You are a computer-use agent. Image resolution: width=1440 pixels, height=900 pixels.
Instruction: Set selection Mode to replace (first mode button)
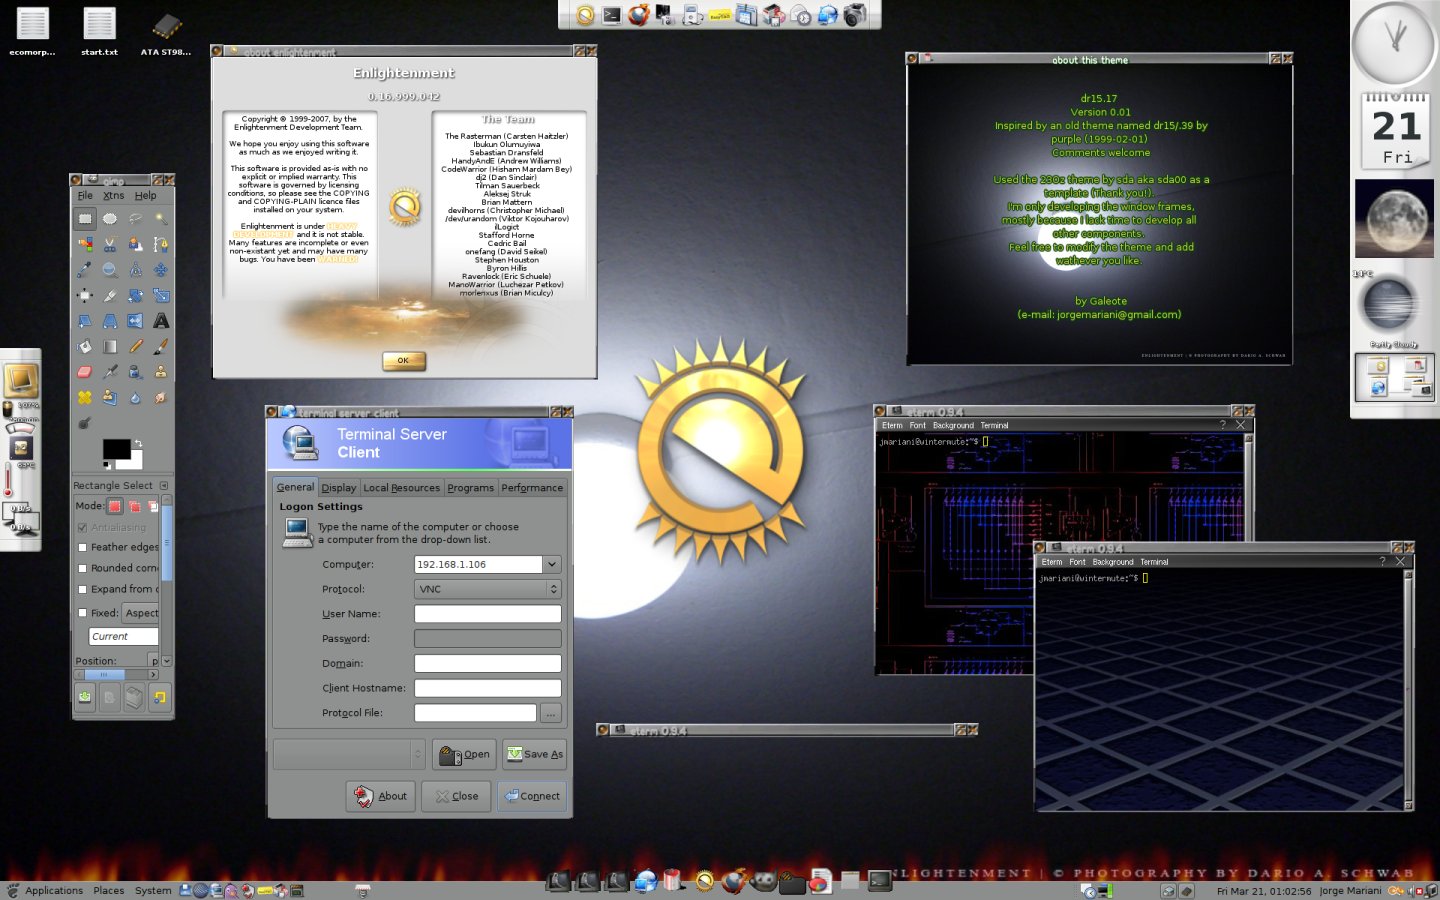[x=115, y=506]
